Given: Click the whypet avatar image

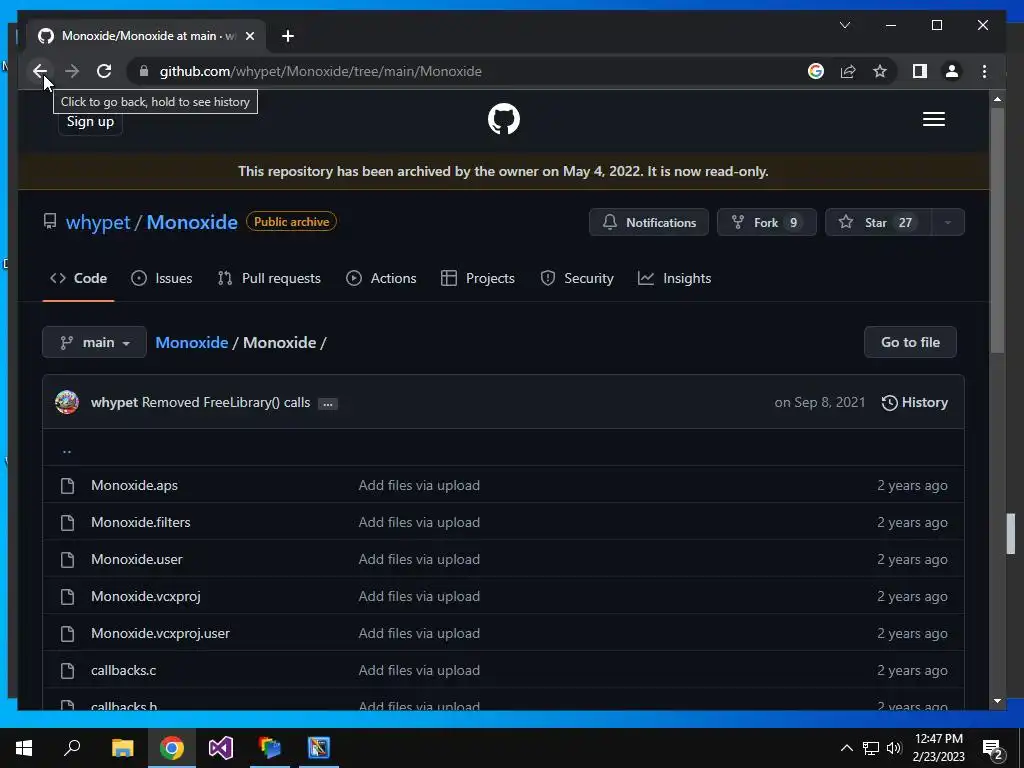Looking at the screenshot, I should pos(67,402).
